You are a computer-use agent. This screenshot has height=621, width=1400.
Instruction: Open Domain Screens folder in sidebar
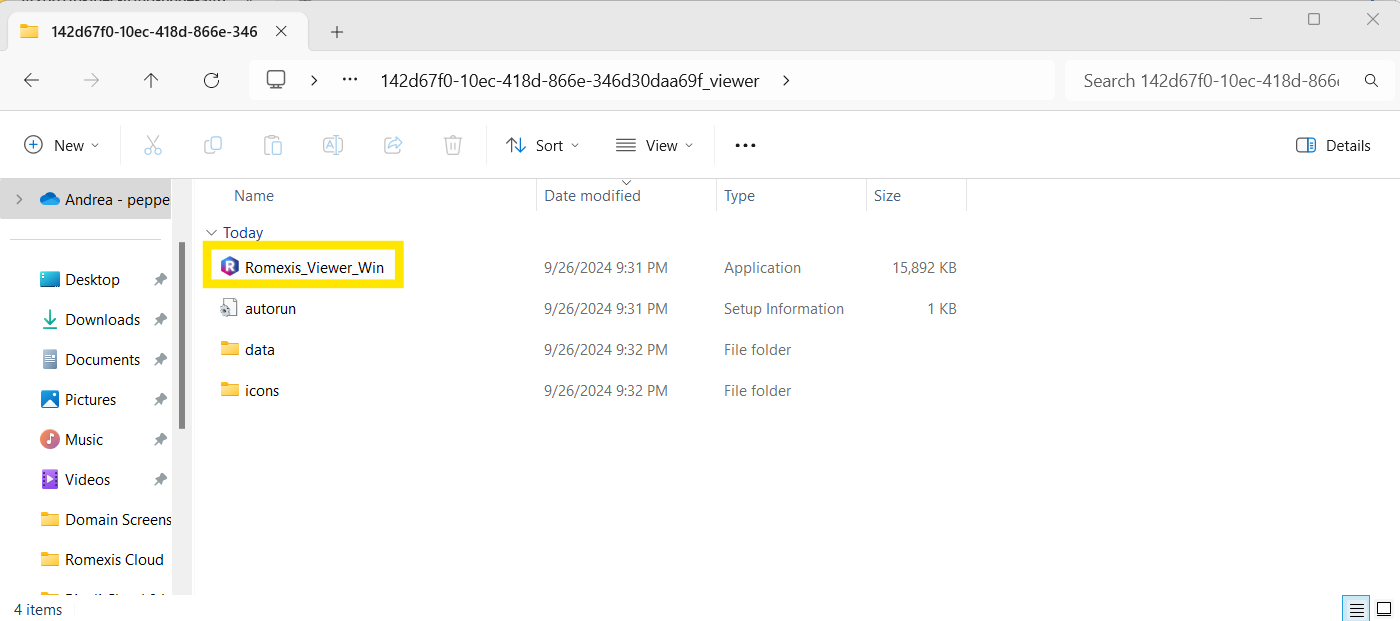106,520
